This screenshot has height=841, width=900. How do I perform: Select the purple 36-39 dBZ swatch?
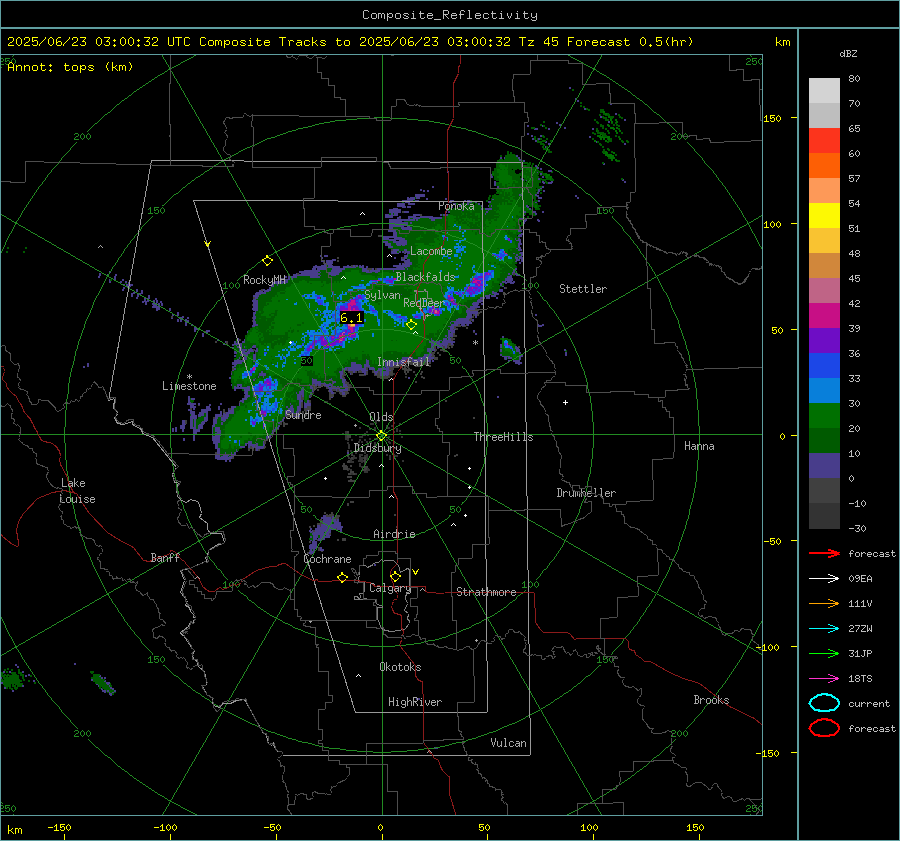pyautogui.click(x=824, y=341)
